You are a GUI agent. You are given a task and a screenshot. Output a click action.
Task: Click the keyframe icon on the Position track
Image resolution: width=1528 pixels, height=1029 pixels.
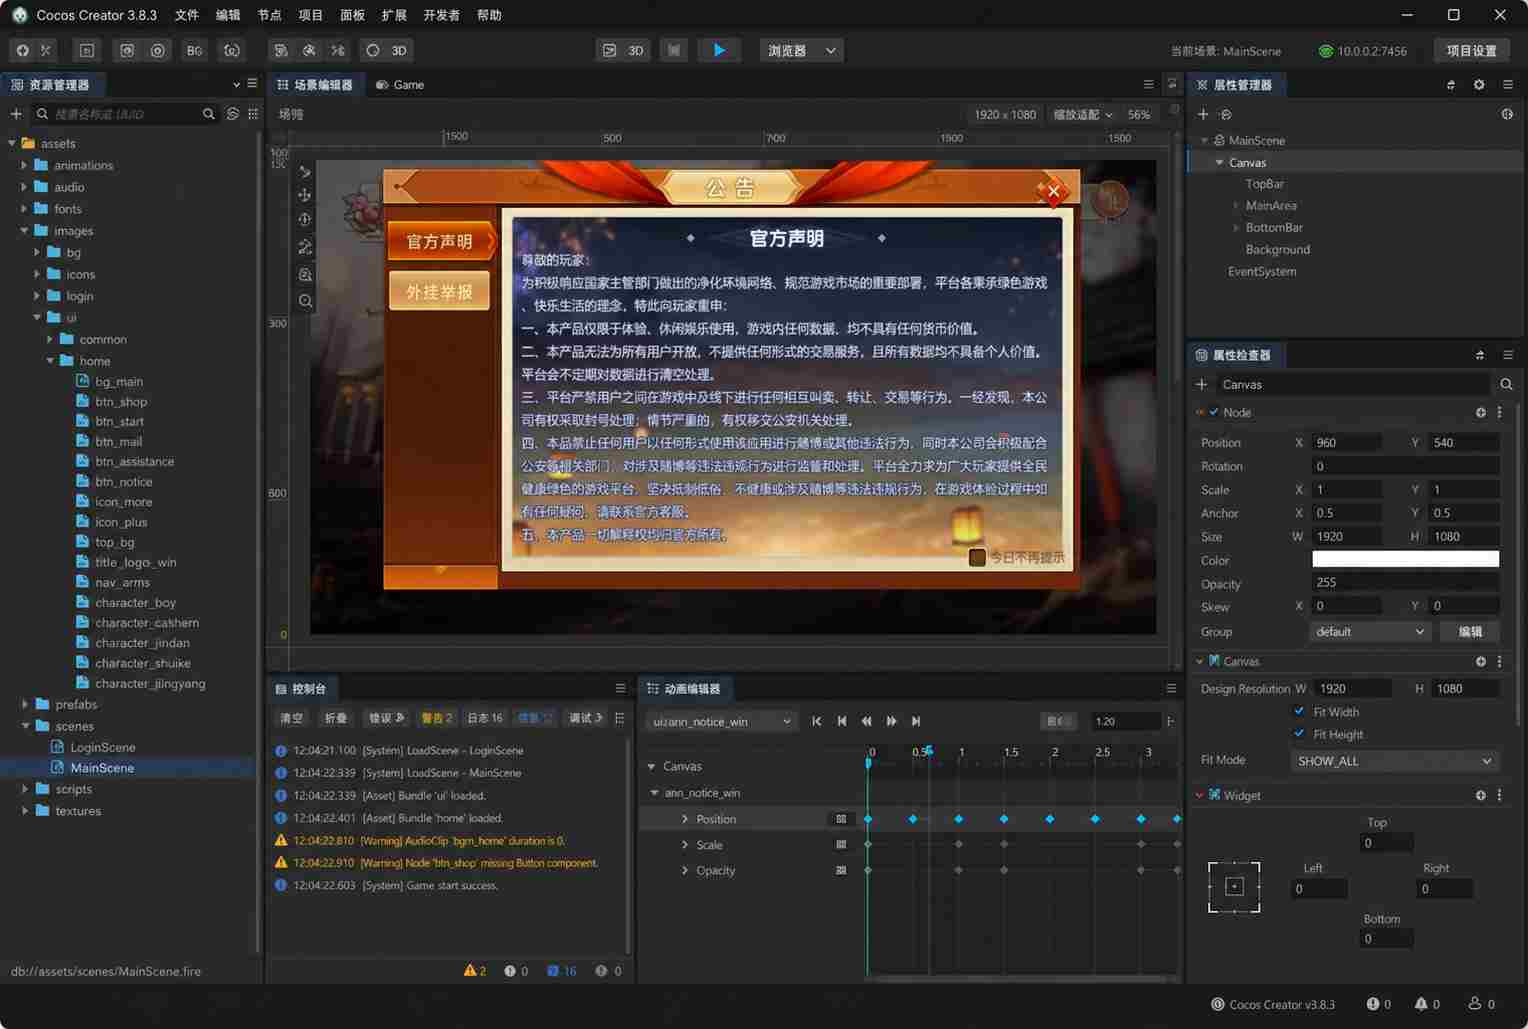pyautogui.click(x=841, y=819)
